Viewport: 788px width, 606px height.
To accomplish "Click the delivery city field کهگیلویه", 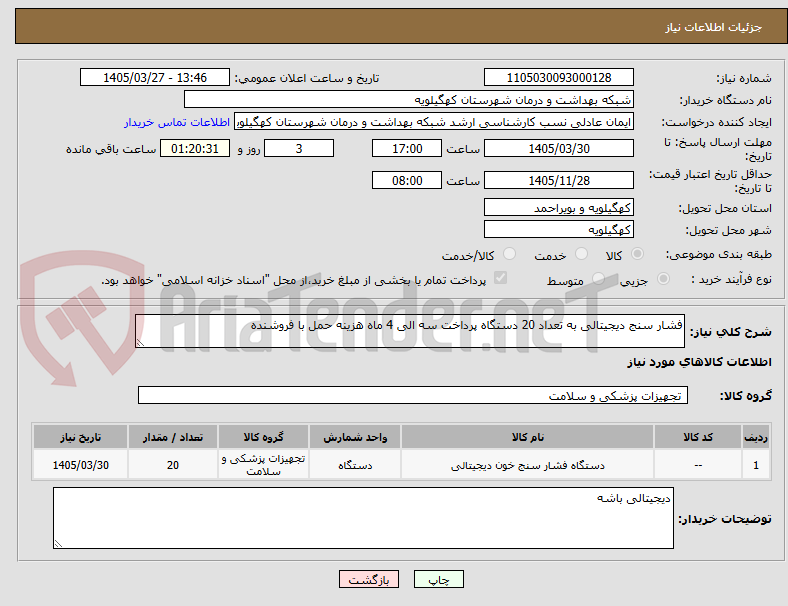I will tap(559, 230).
